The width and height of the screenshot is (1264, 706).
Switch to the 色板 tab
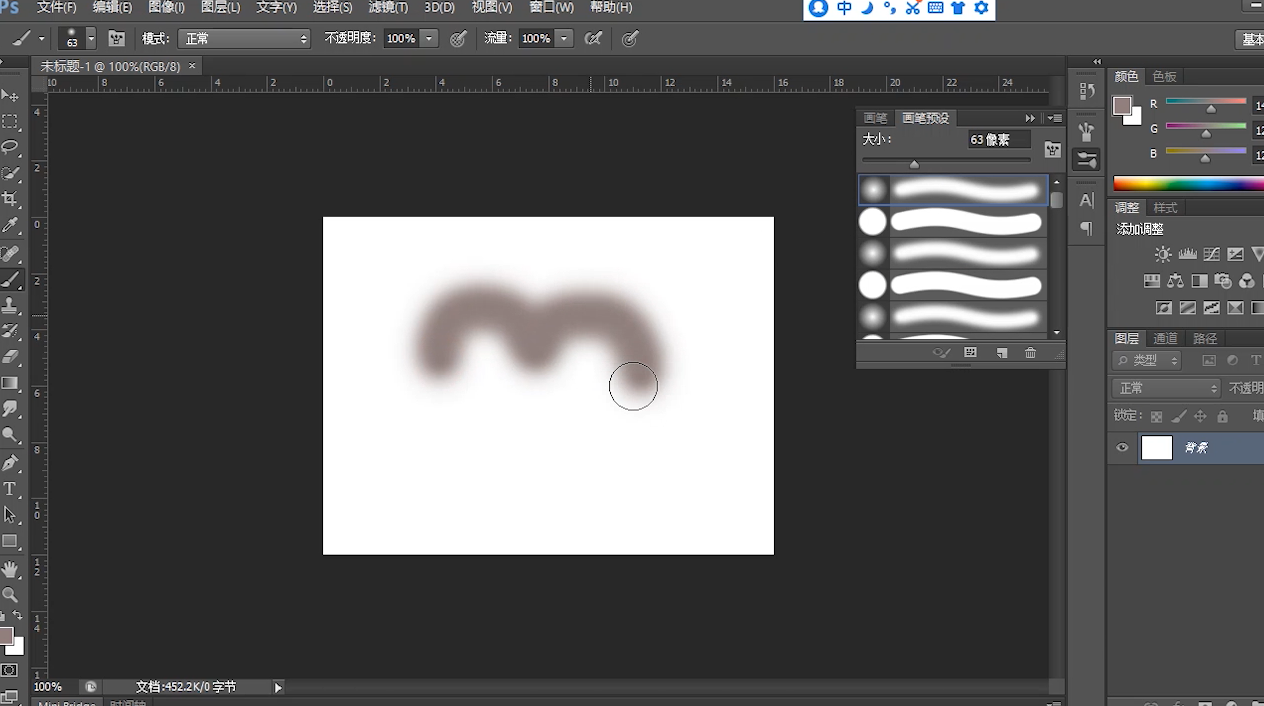1164,76
